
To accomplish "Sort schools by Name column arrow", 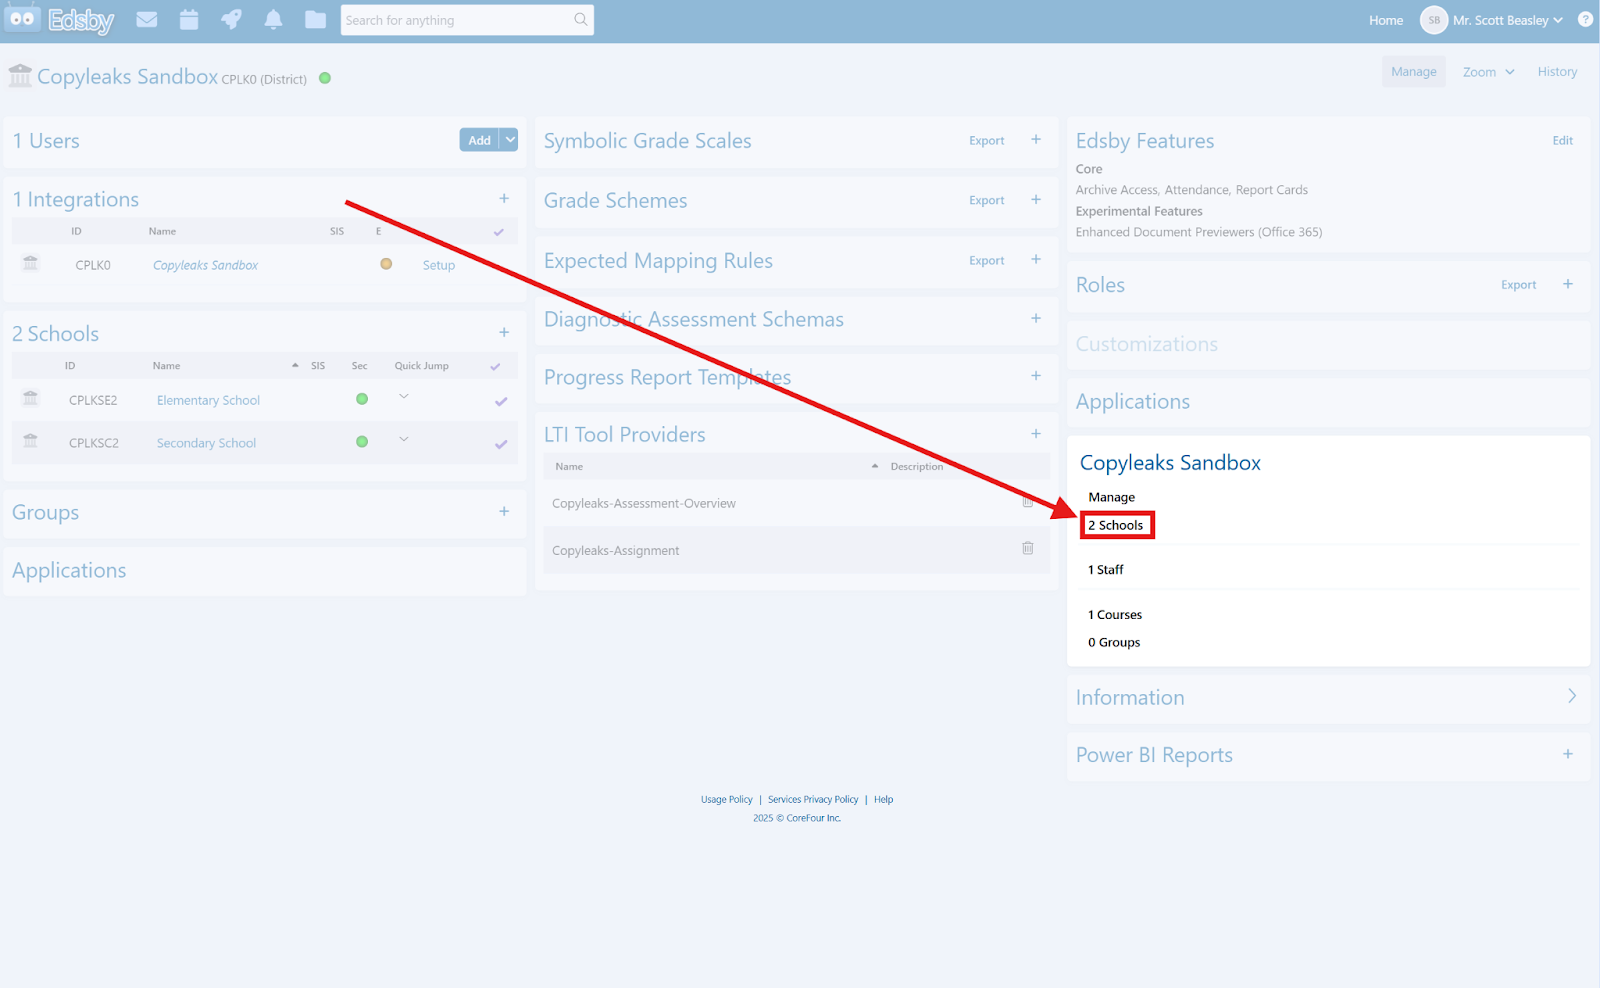I will (295, 366).
